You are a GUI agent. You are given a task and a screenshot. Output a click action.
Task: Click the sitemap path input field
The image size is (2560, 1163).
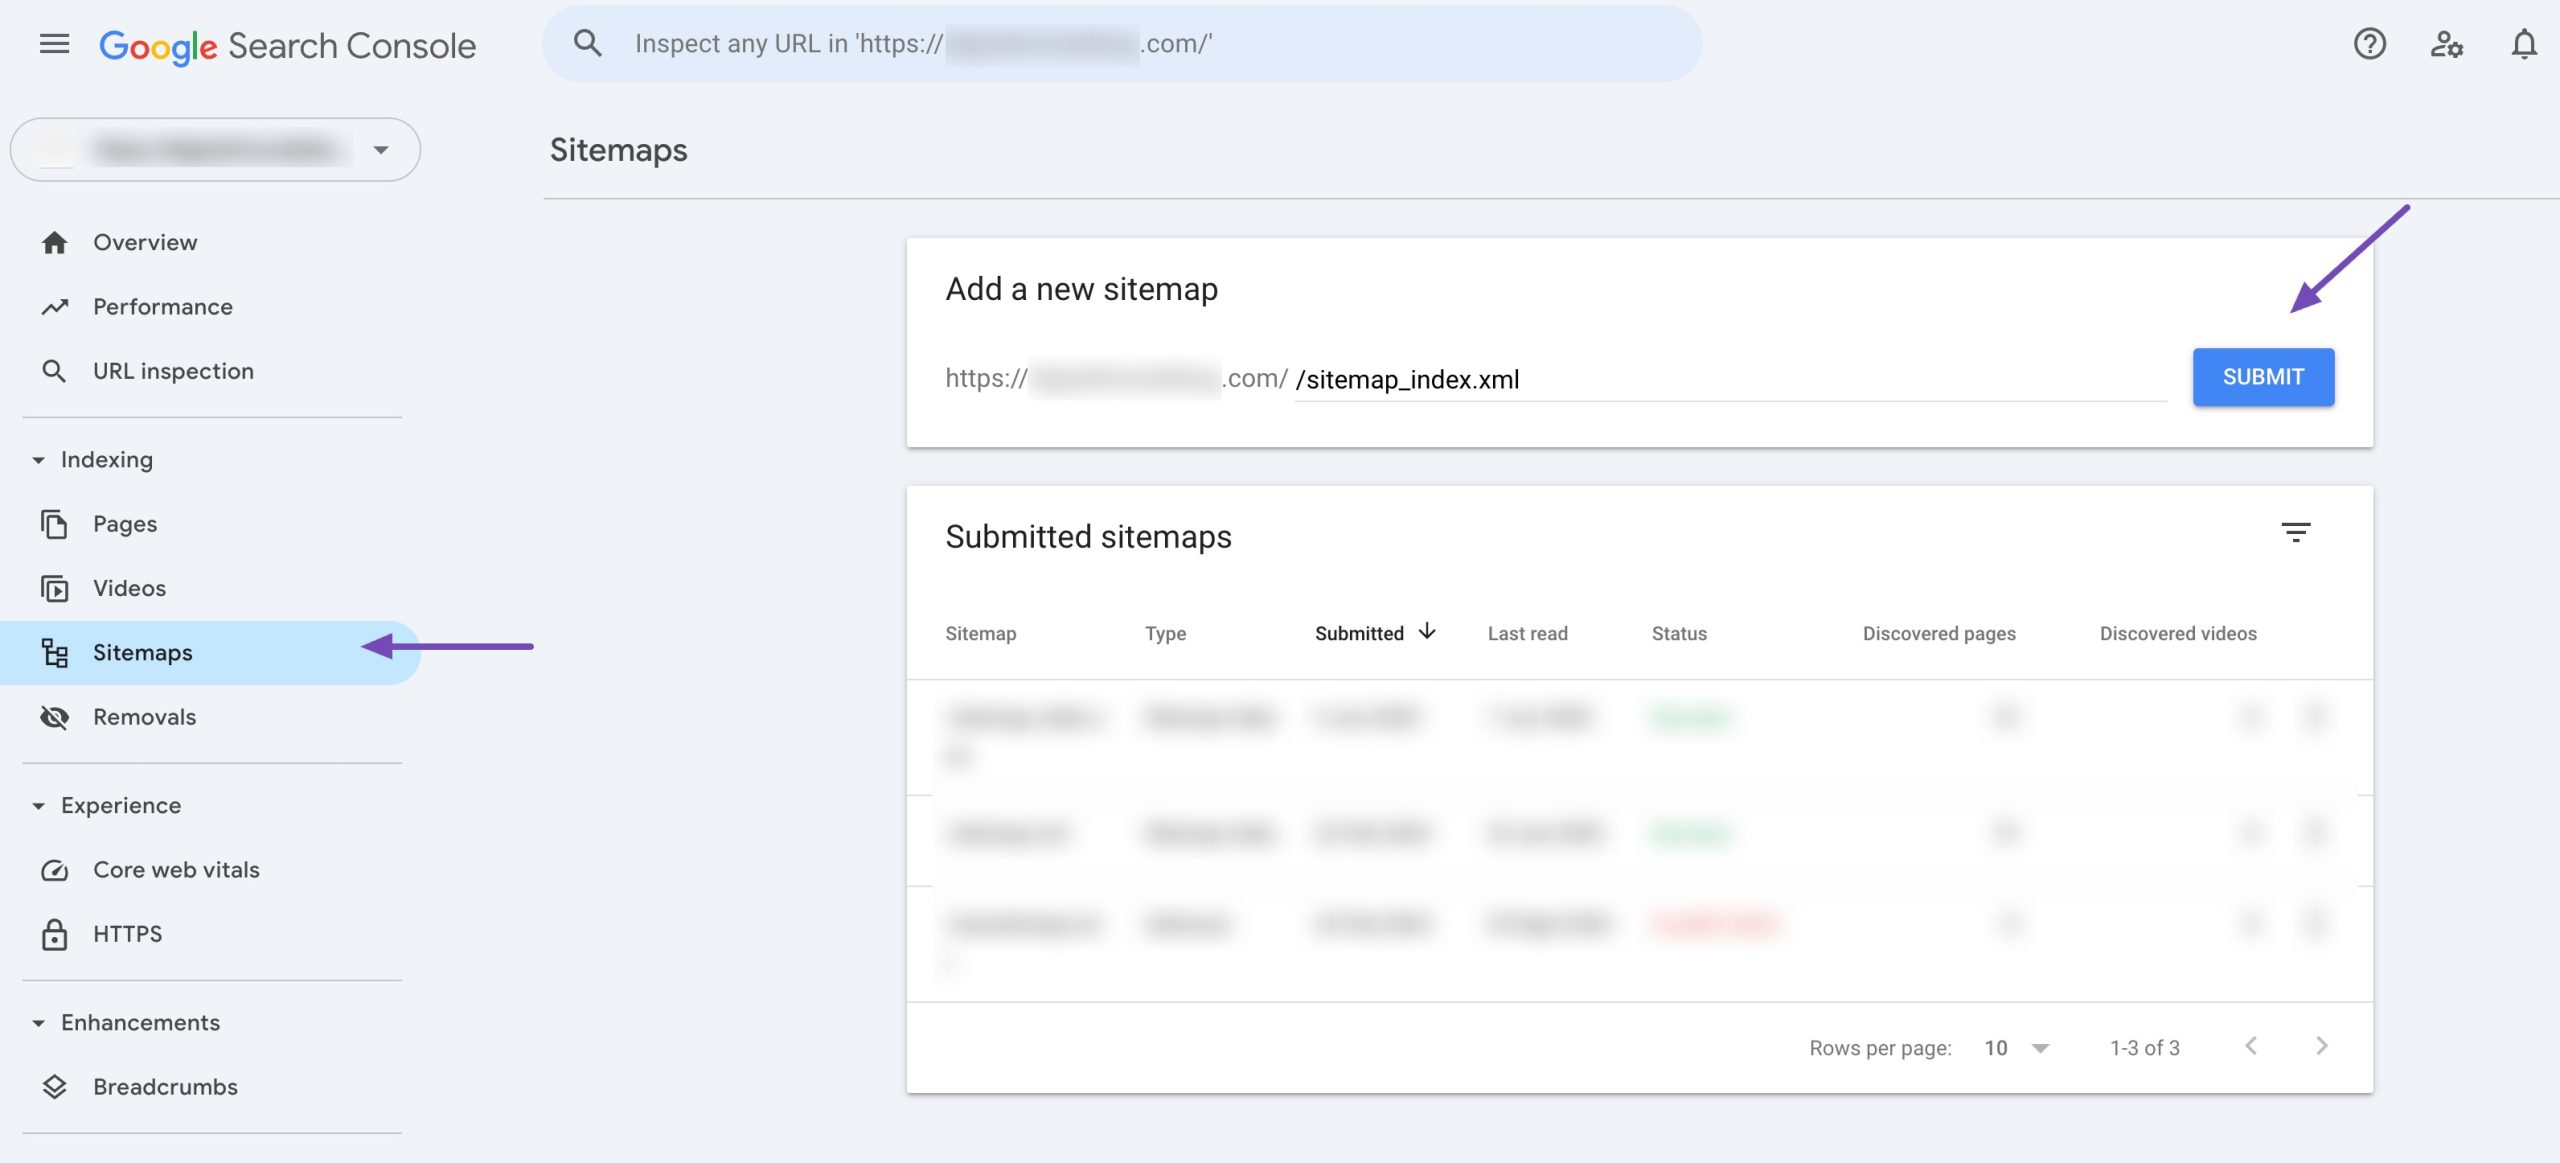(1700, 378)
